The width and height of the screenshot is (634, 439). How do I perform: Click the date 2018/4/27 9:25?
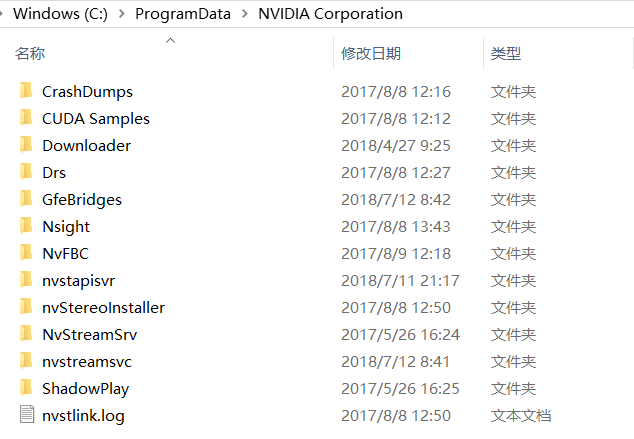(x=396, y=146)
